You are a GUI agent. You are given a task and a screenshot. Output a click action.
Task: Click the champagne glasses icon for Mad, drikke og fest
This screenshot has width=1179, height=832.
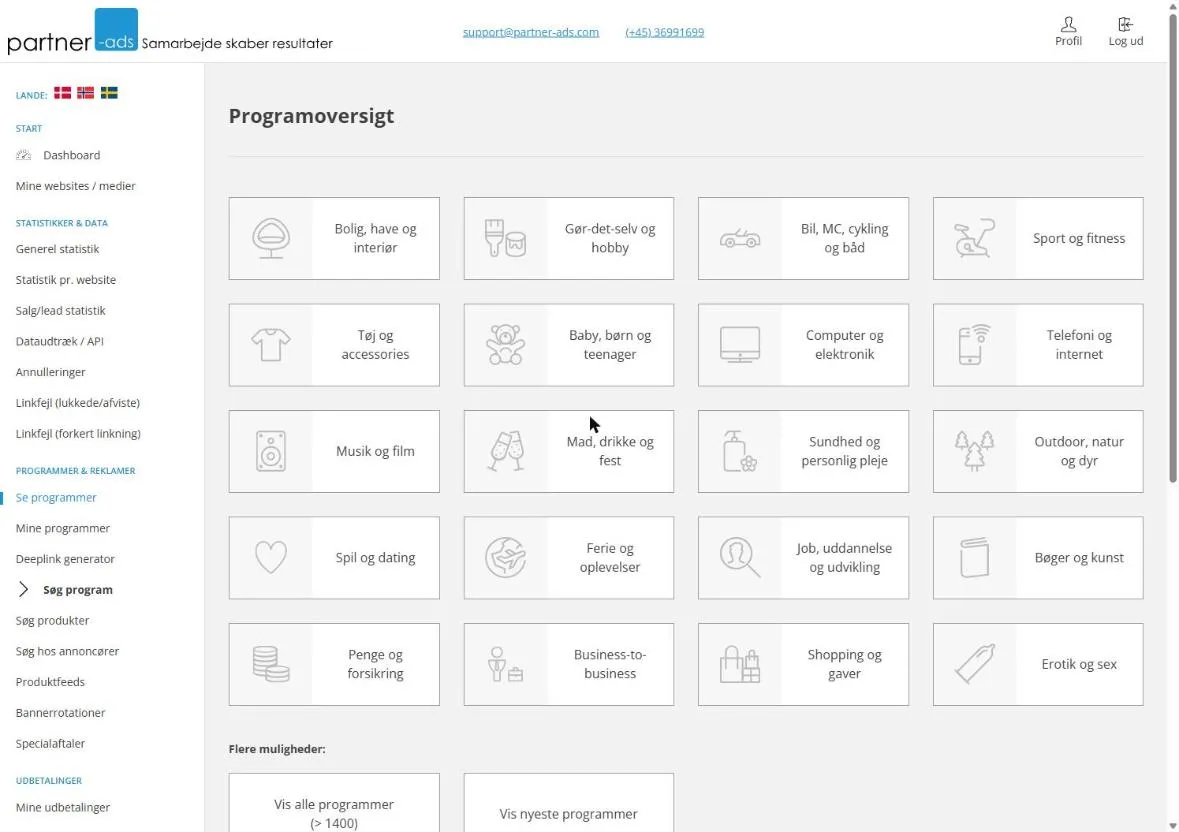coord(505,452)
